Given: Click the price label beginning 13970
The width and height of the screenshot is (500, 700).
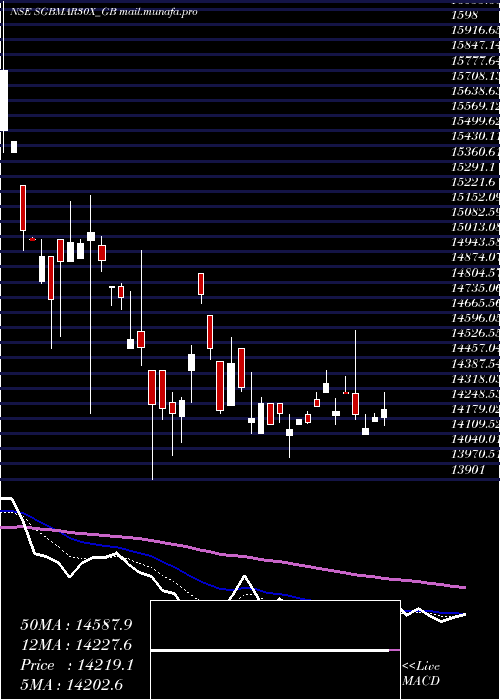Looking at the screenshot, I should pyautogui.click(x=475, y=455).
